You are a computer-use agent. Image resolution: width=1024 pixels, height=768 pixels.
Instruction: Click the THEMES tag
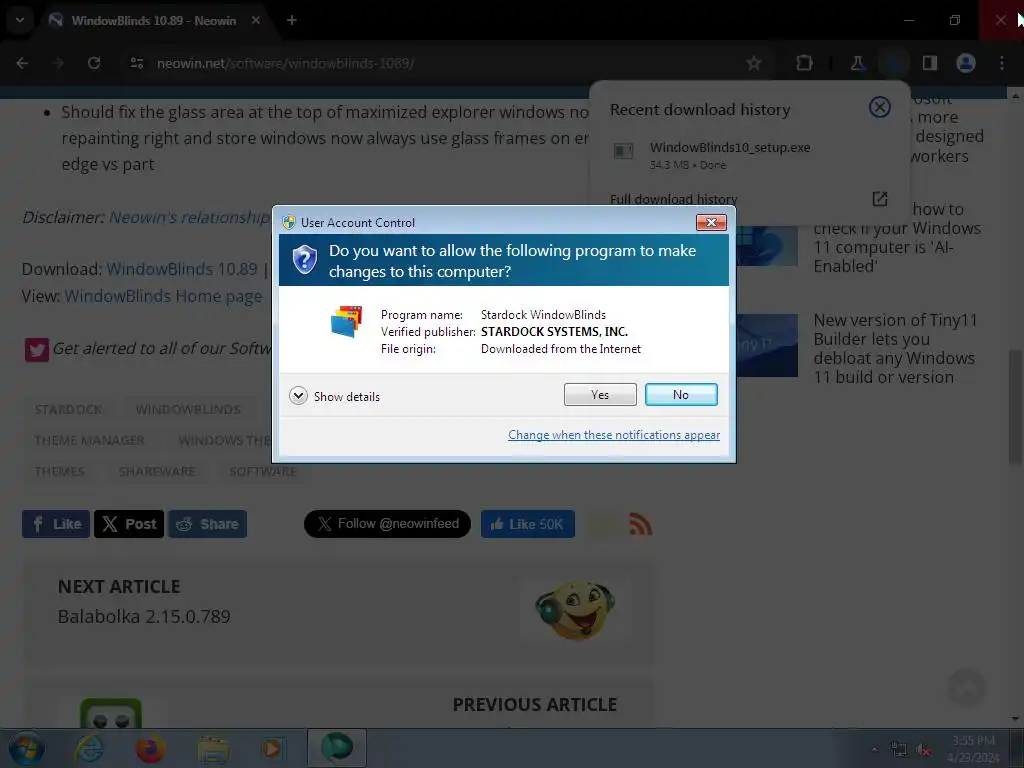(59, 472)
